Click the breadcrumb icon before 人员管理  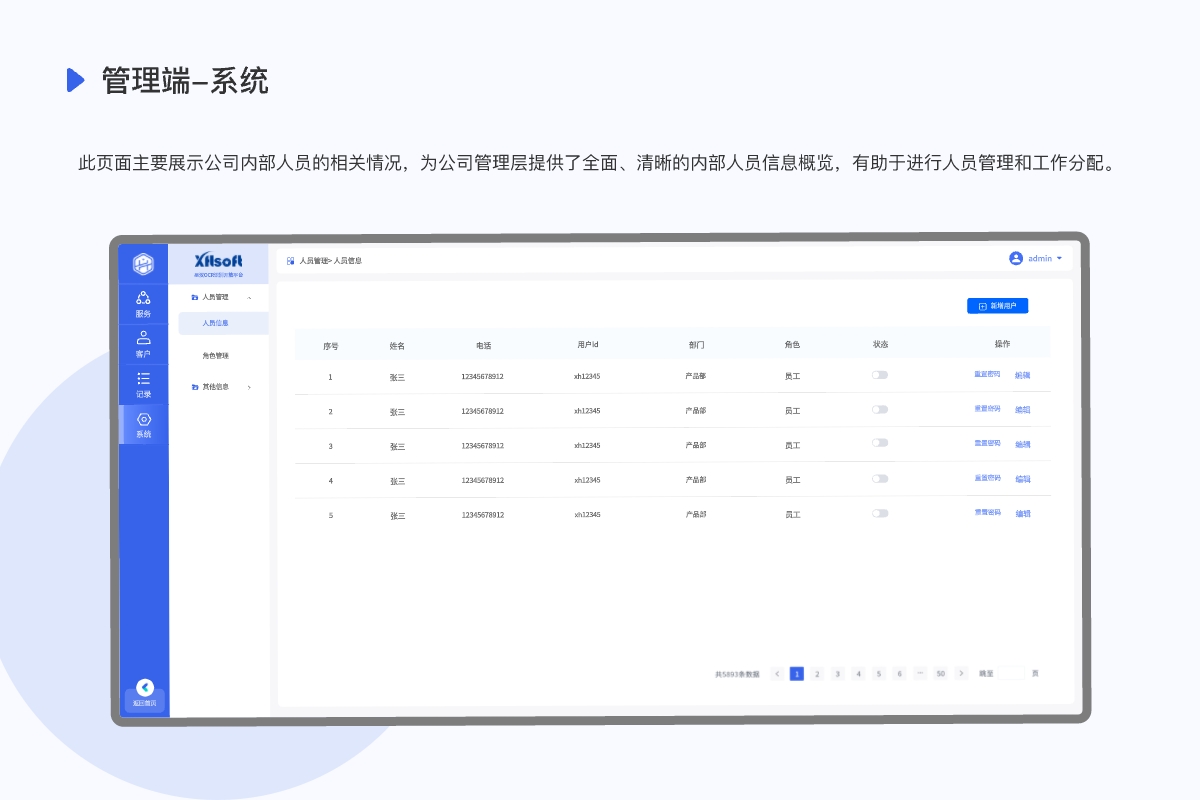coord(291,261)
